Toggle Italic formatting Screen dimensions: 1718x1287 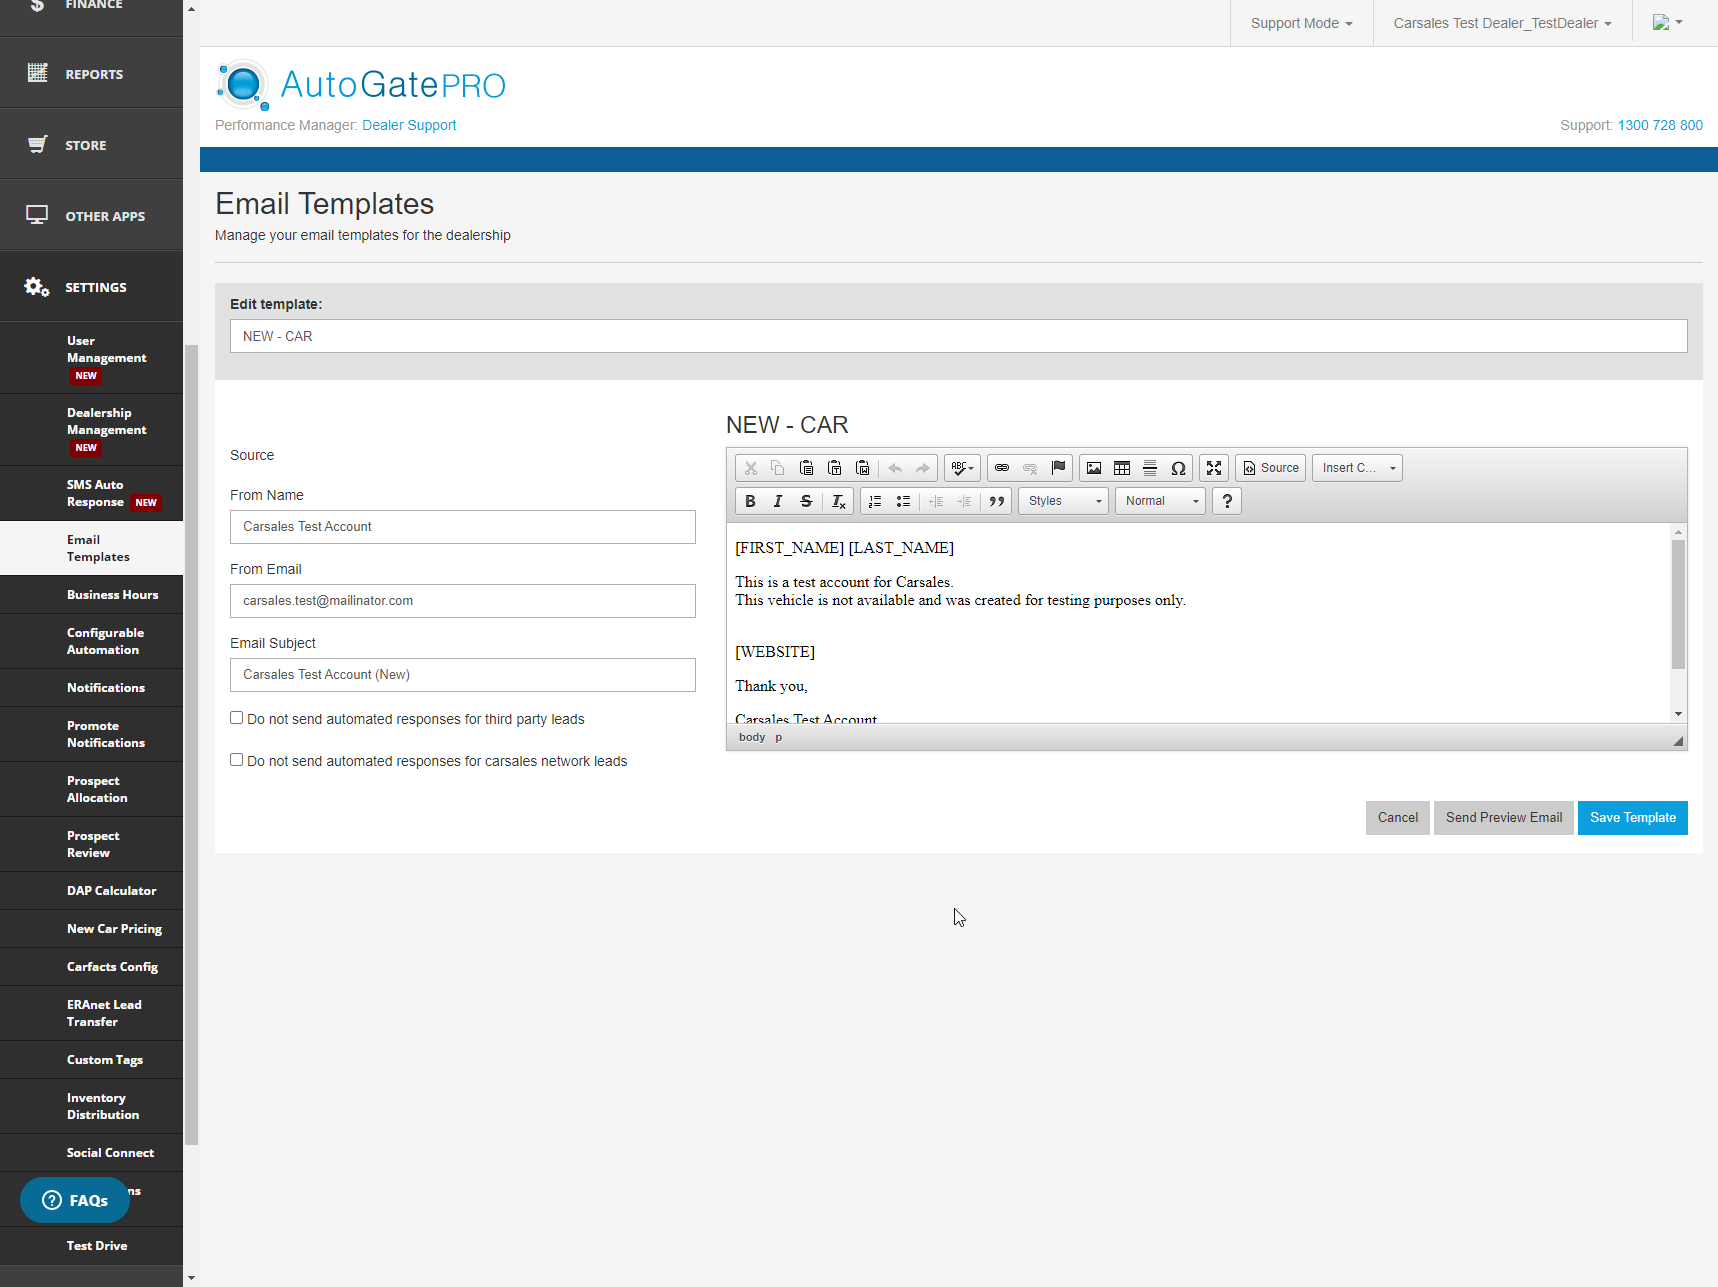[x=778, y=501]
